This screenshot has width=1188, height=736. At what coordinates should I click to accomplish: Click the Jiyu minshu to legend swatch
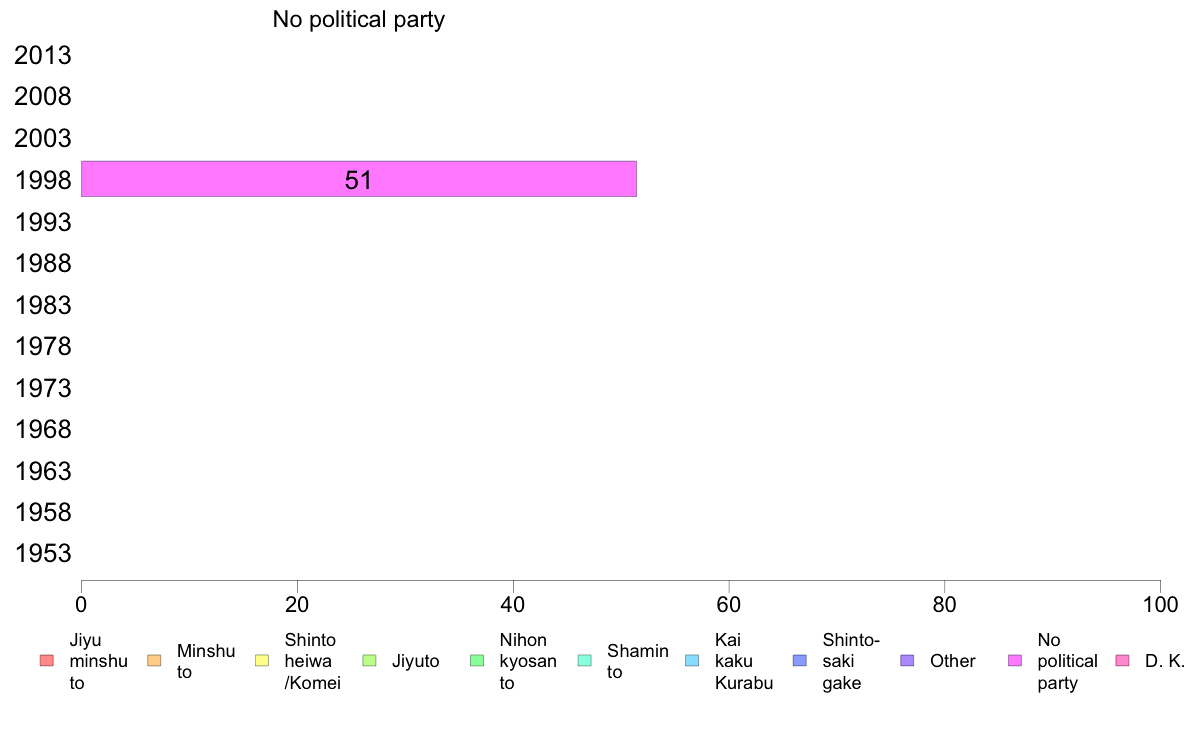click(47, 660)
